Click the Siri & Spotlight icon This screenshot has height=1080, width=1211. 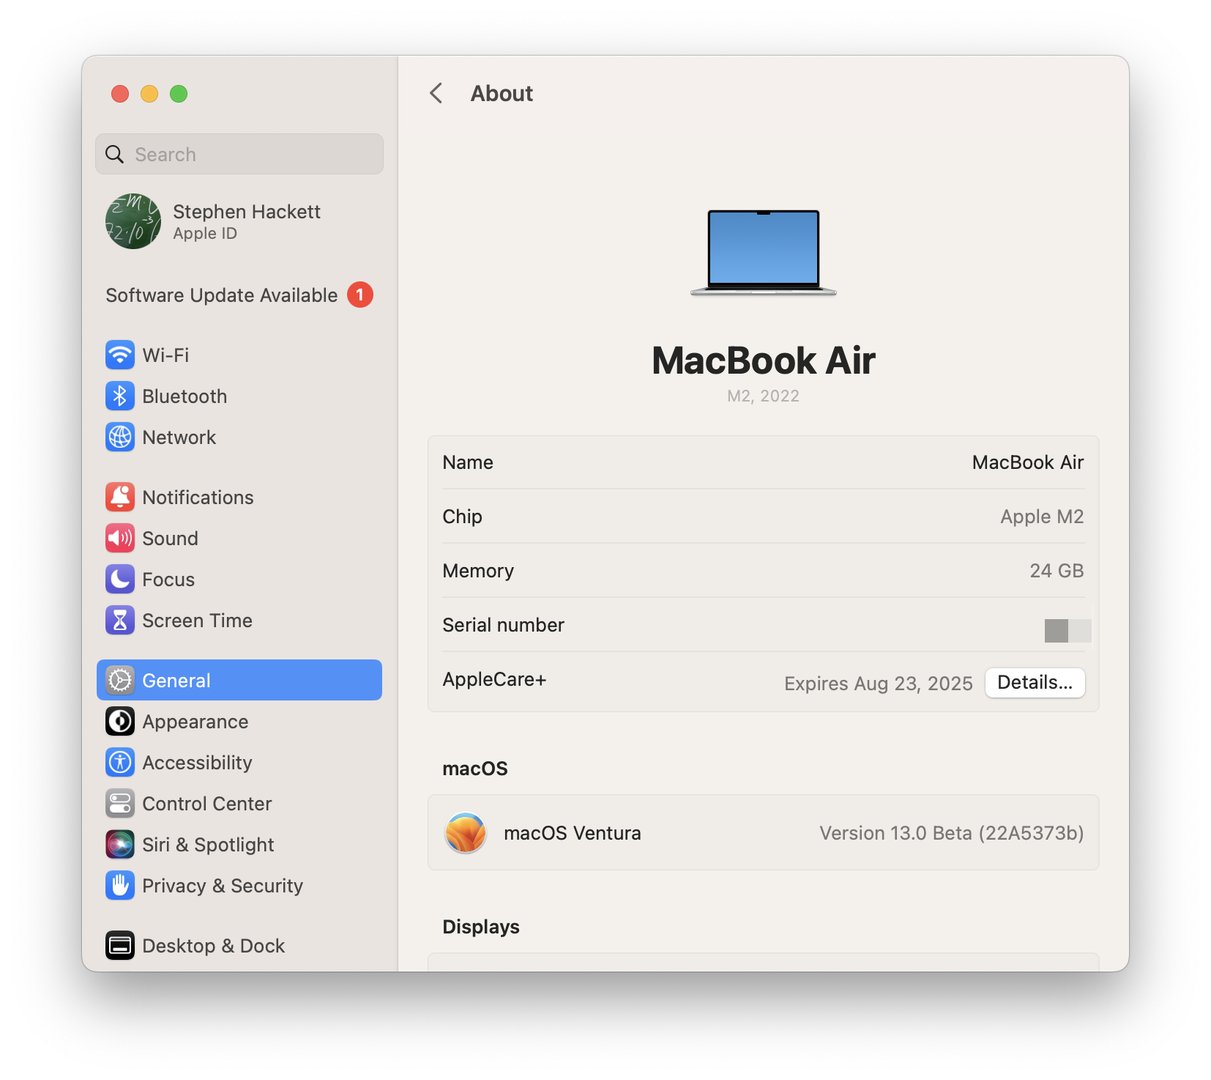click(120, 844)
